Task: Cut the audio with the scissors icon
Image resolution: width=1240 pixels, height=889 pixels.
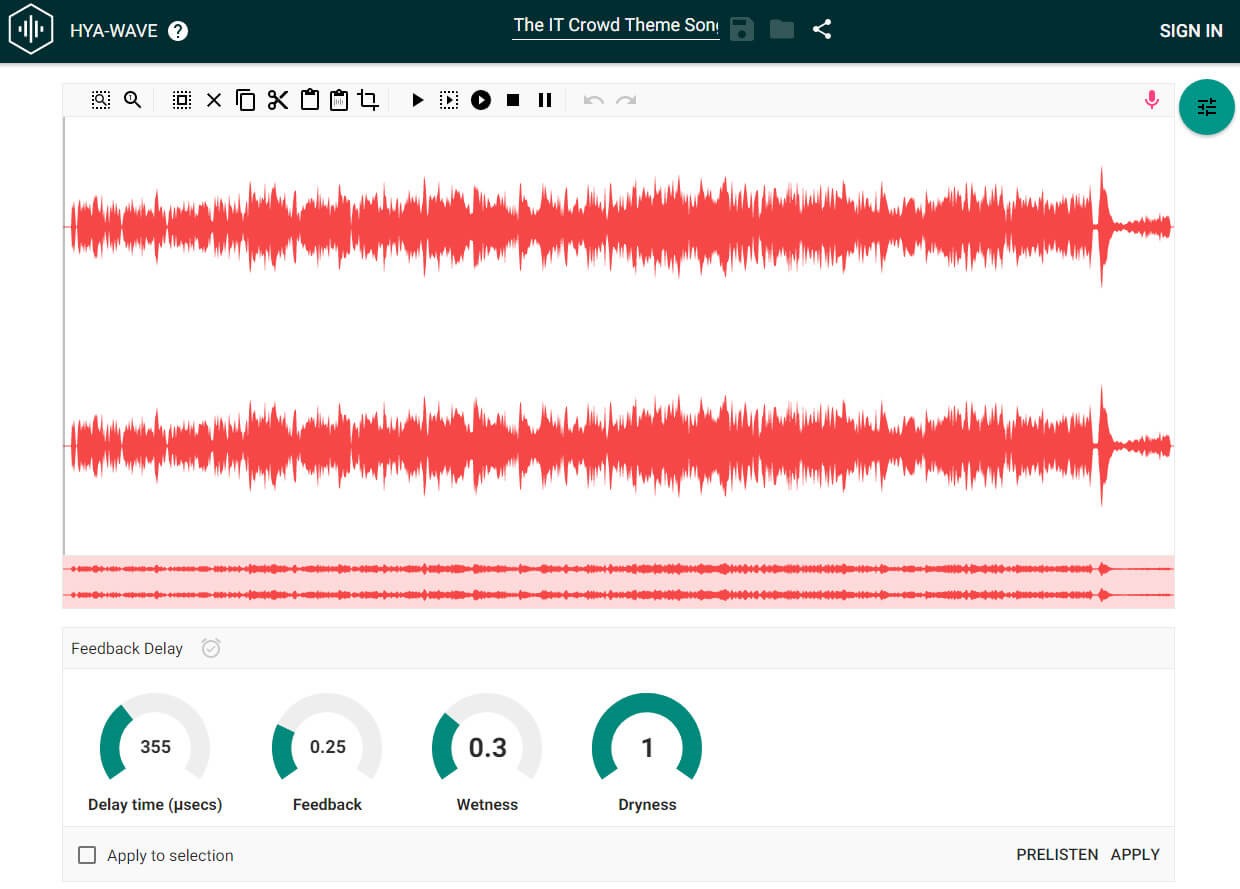Action: coord(278,100)
